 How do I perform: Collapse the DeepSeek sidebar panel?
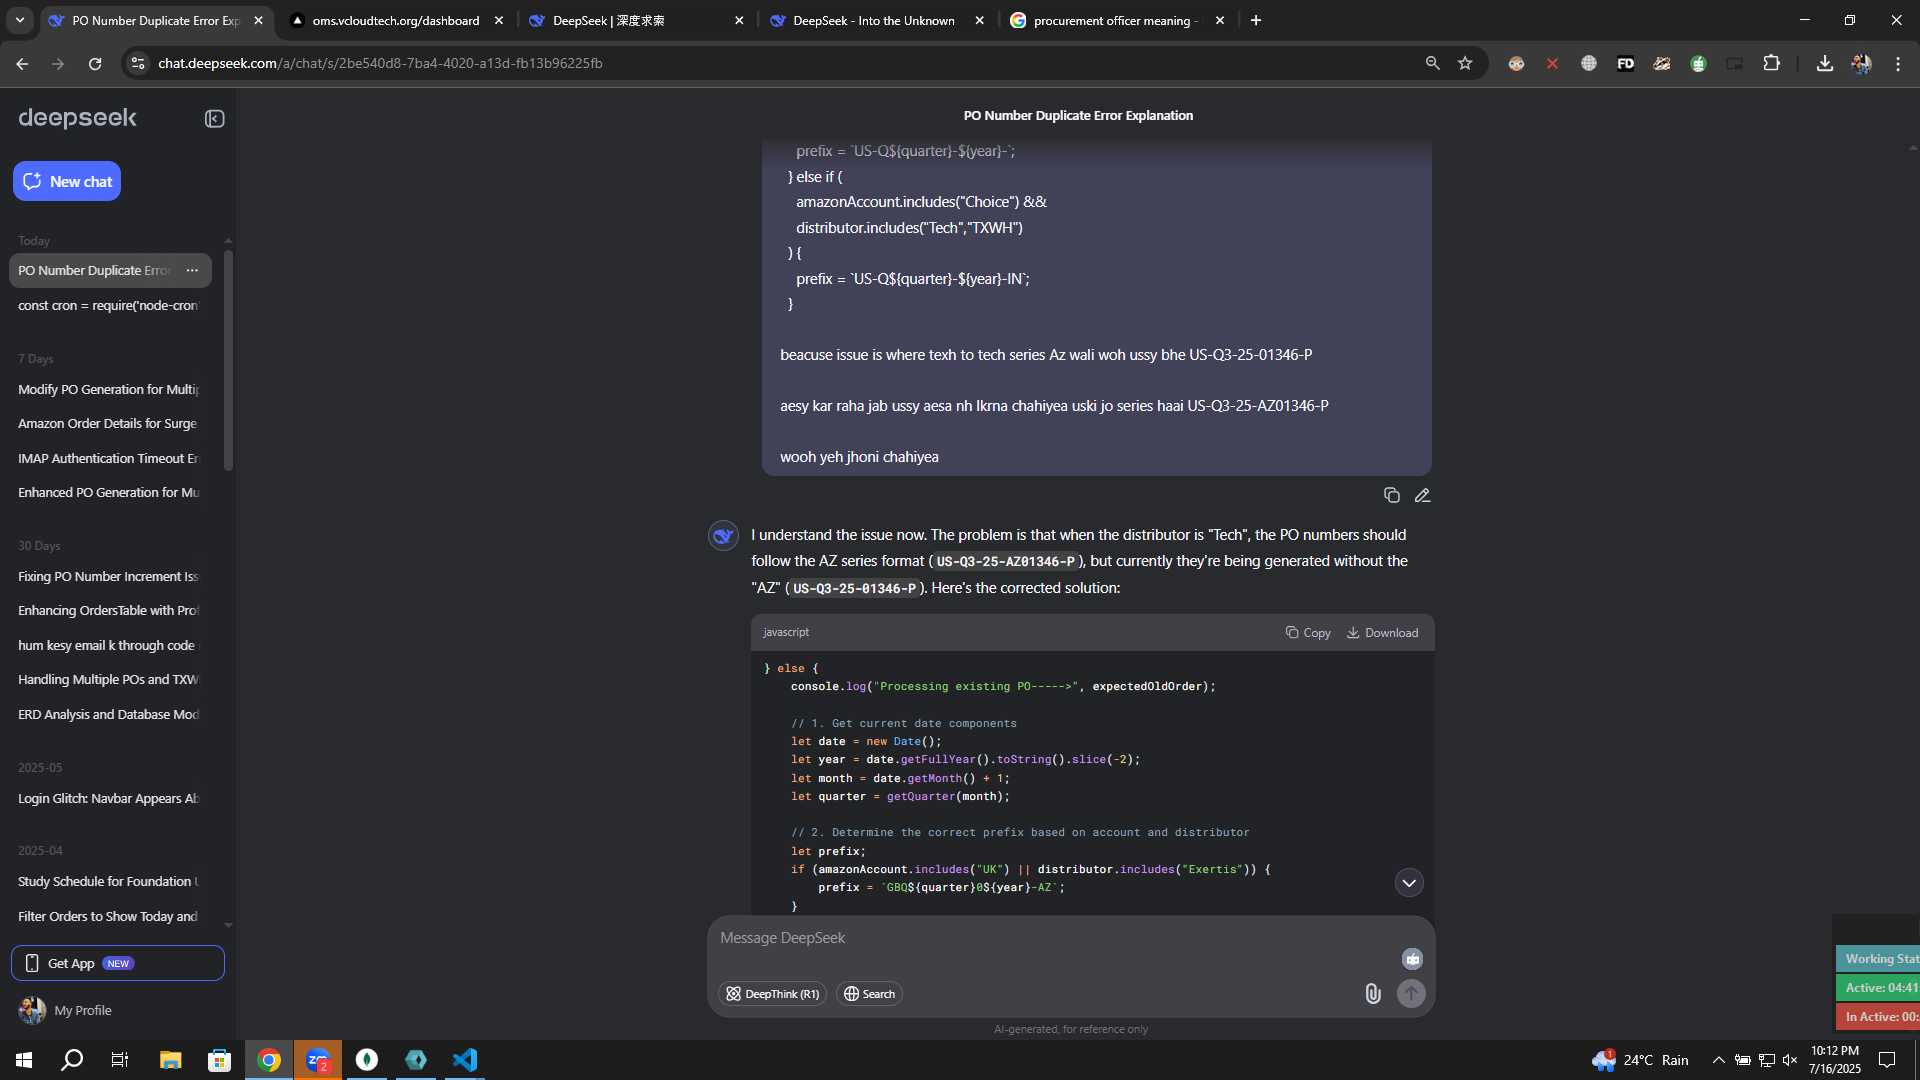click(x=214, y=119)
